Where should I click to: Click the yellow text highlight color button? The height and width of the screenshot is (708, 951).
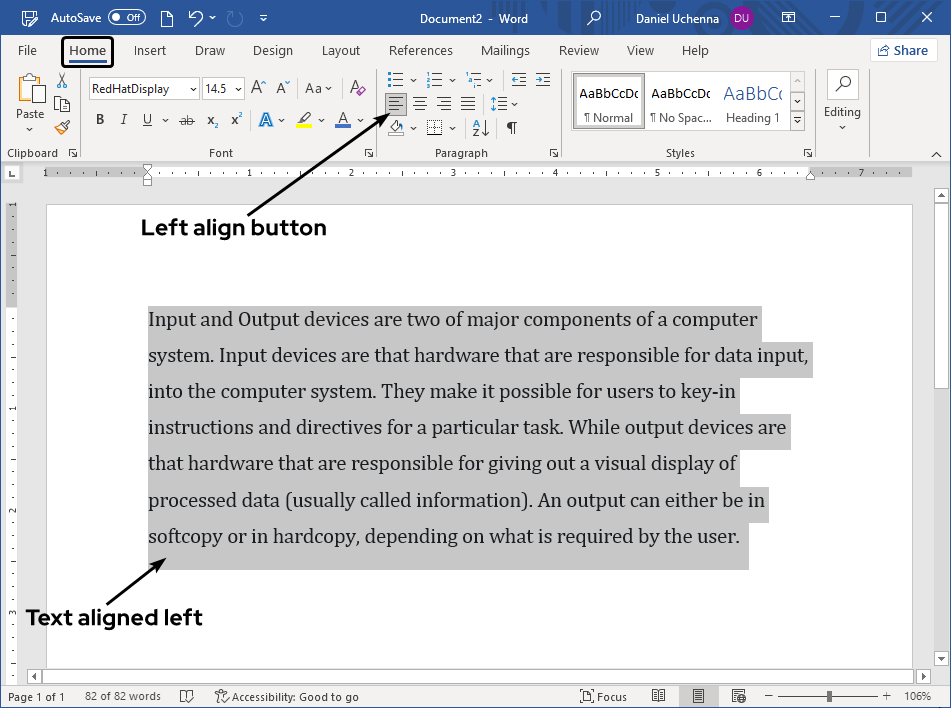tap(304, 120)
